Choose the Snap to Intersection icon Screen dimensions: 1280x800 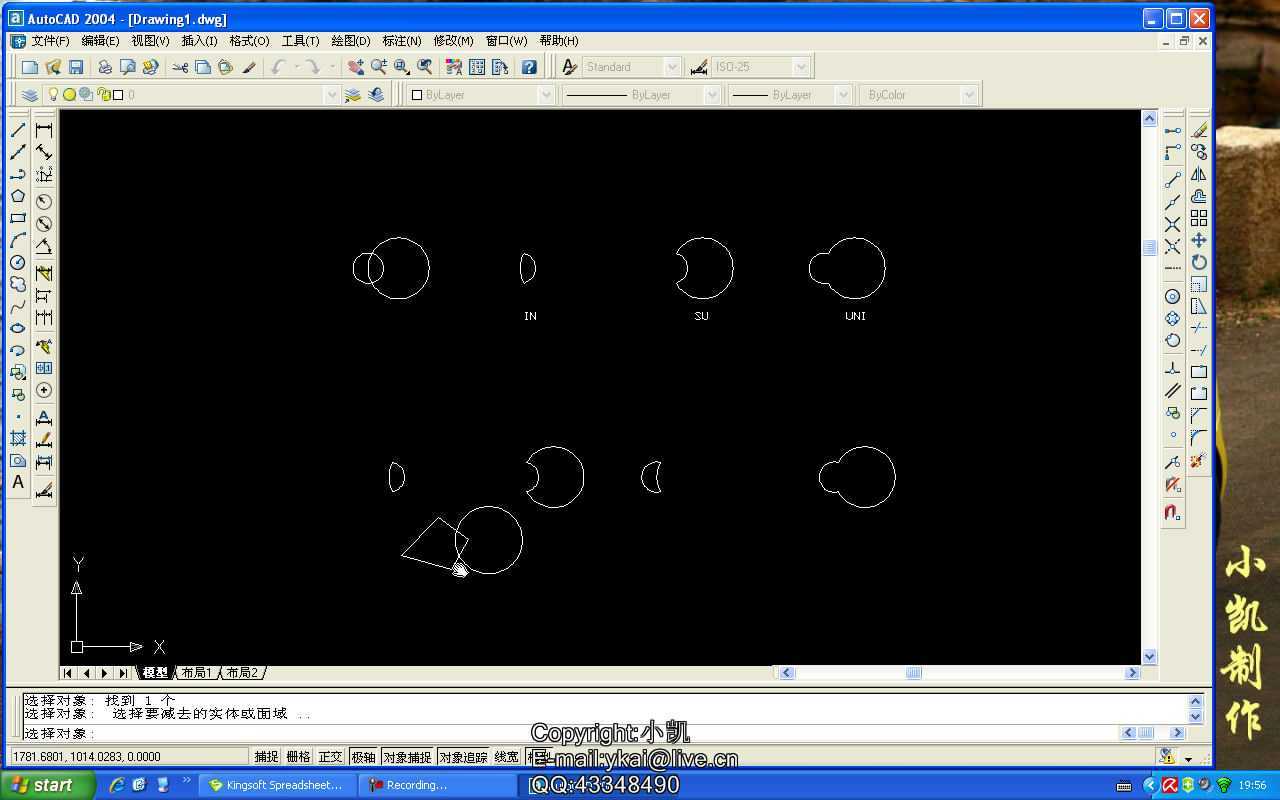1173,224
